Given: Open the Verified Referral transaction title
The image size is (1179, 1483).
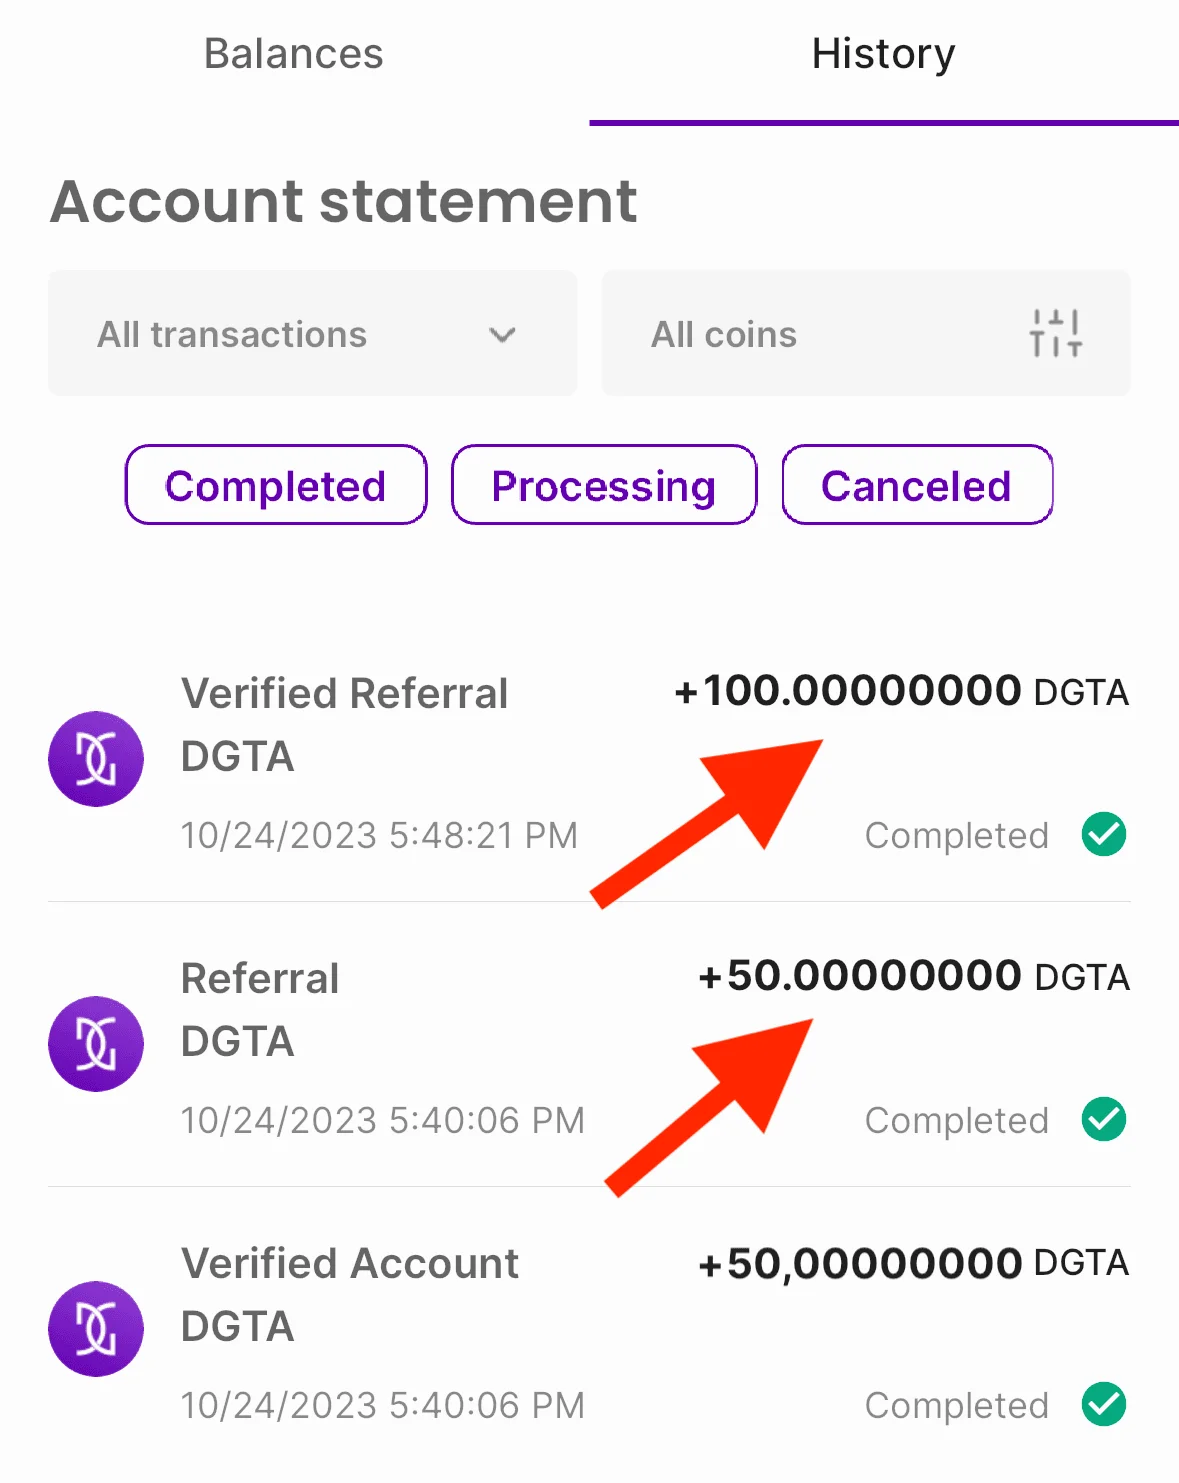Looking at the screenshot, I should coord(344,693).
